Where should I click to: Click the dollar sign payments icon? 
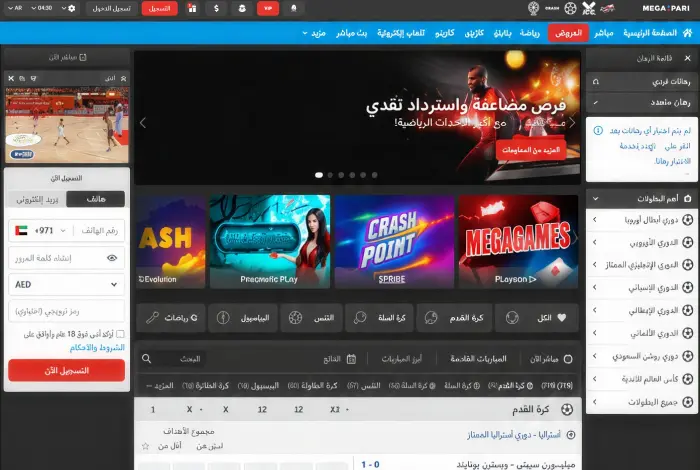217,8
